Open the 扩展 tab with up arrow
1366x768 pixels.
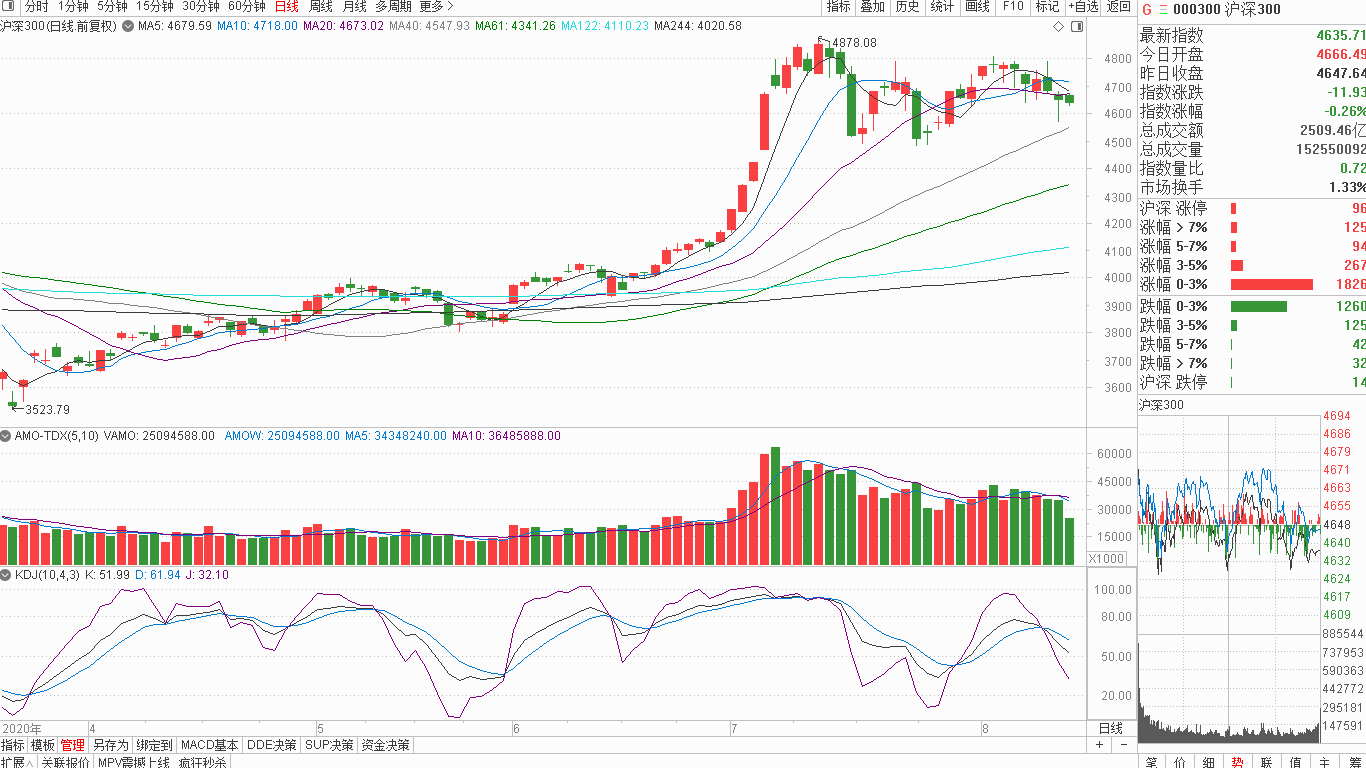(18, 762)
